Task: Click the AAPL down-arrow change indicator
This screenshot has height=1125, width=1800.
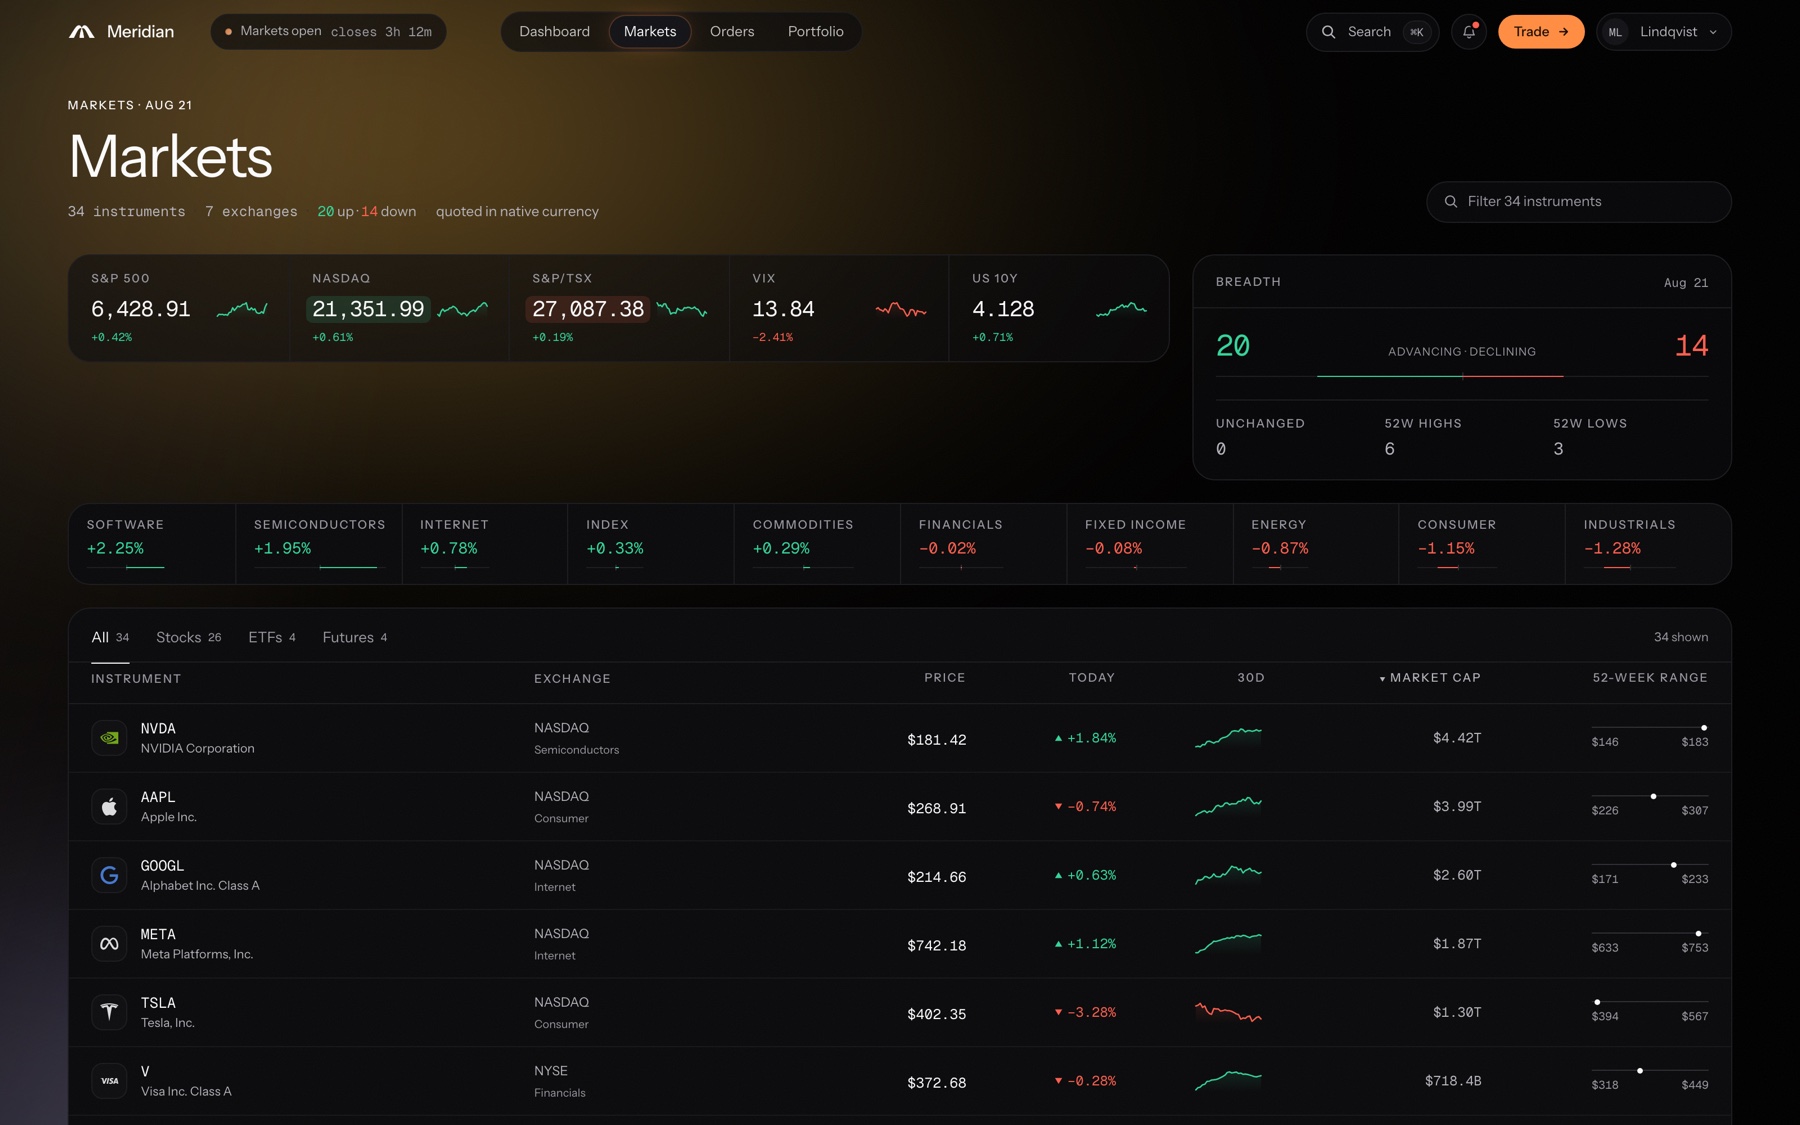Action: pos(1058,807)
